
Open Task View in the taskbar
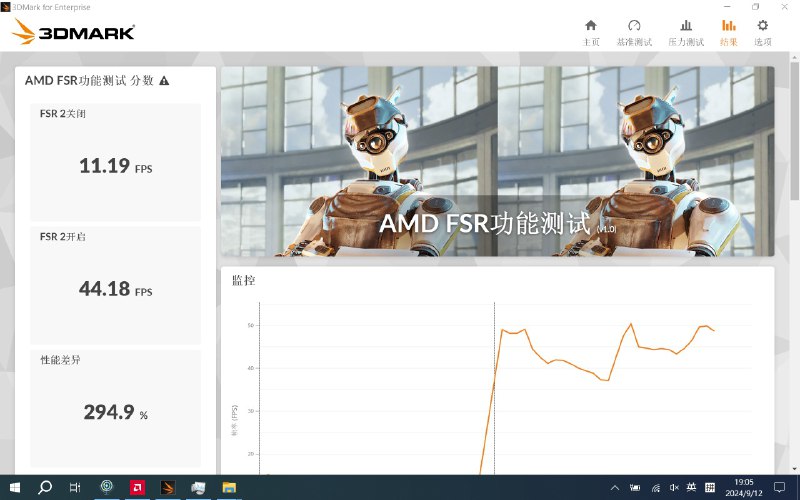coord(75,487)
